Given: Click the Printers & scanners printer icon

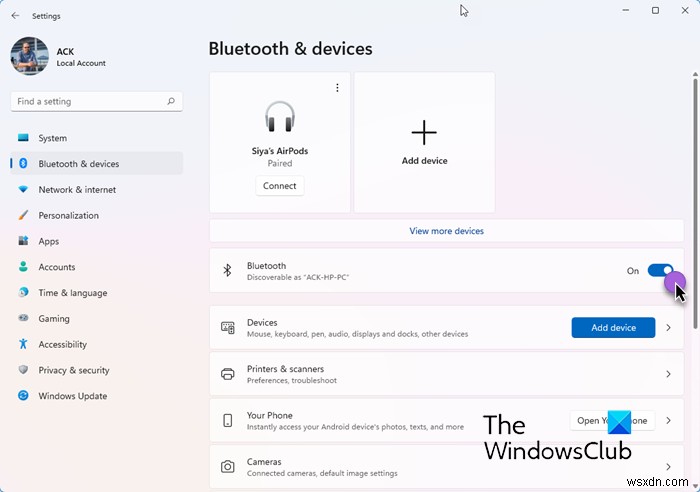Looking at the screenshot, I should pyautogui.click(x=228, y=374).
